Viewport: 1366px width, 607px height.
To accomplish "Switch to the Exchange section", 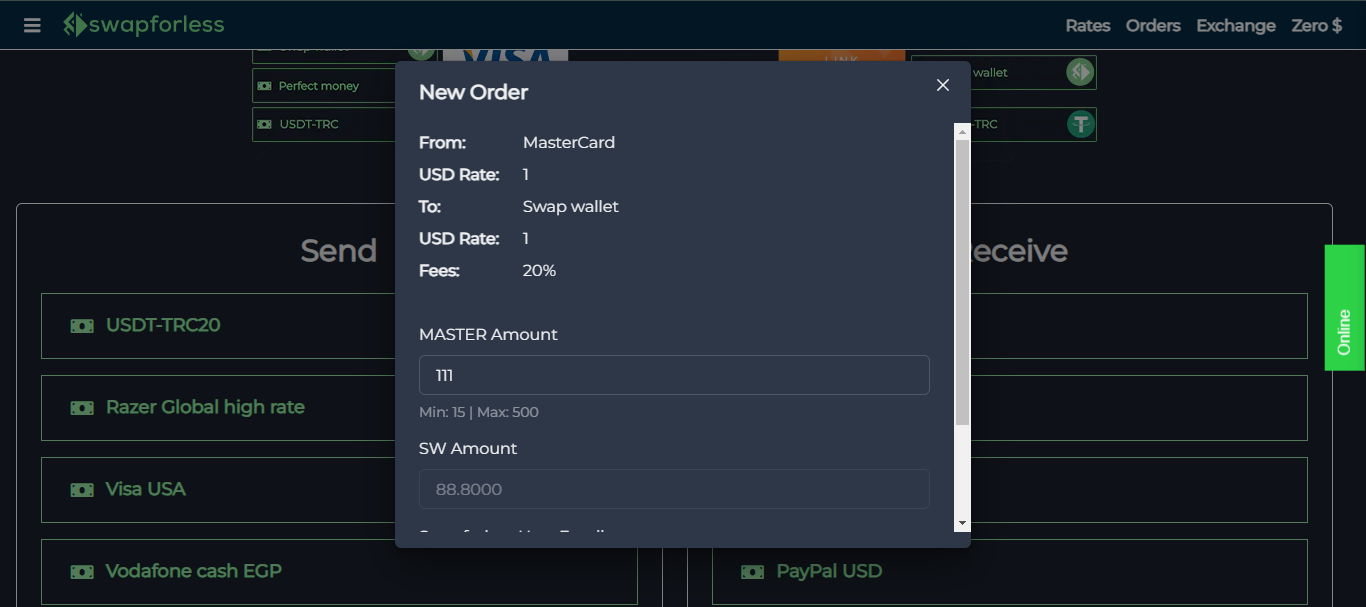I will coord(1236,25).
